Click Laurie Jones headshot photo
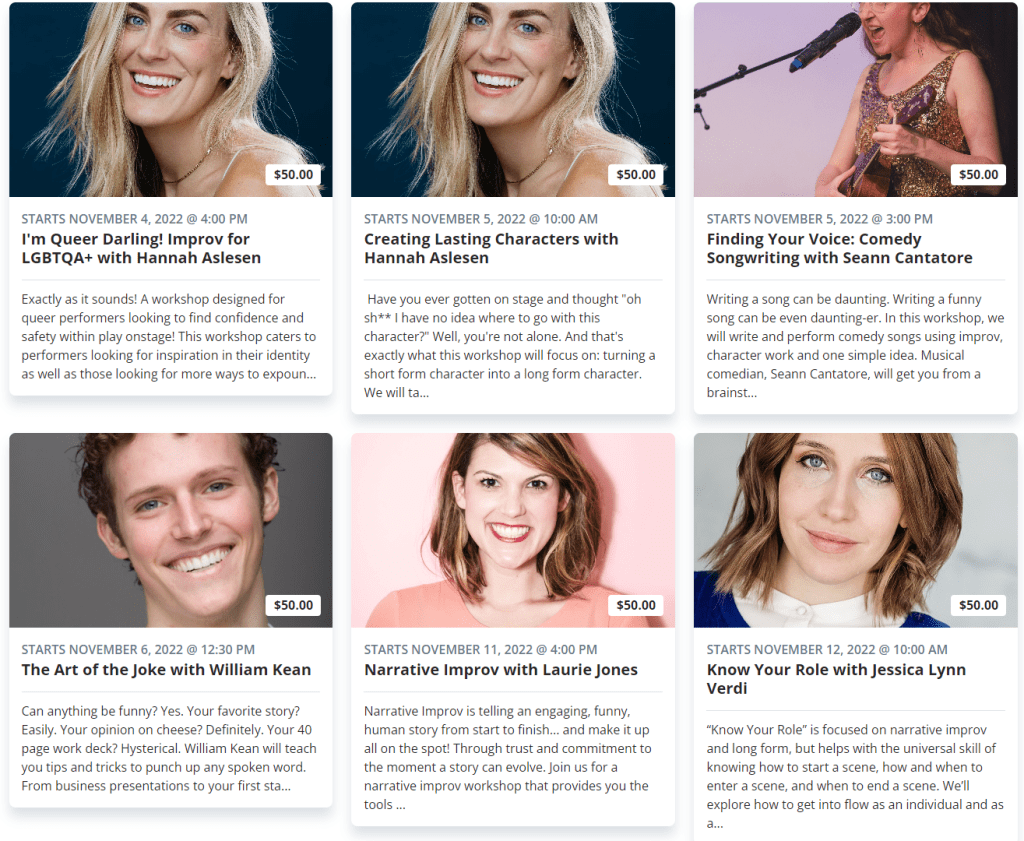Screen dimensions: 1024x841 [x=513, y=530]
